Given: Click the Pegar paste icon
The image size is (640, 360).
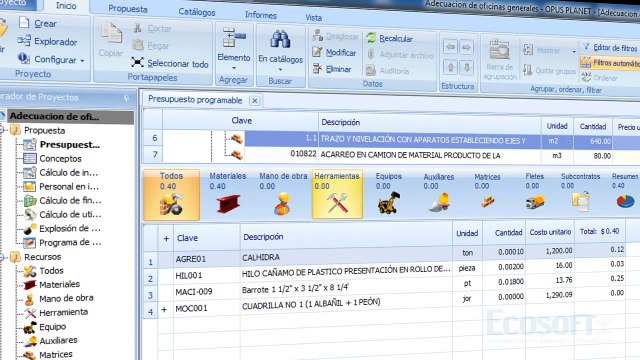Looking at the screenshot, I should 138,45.
